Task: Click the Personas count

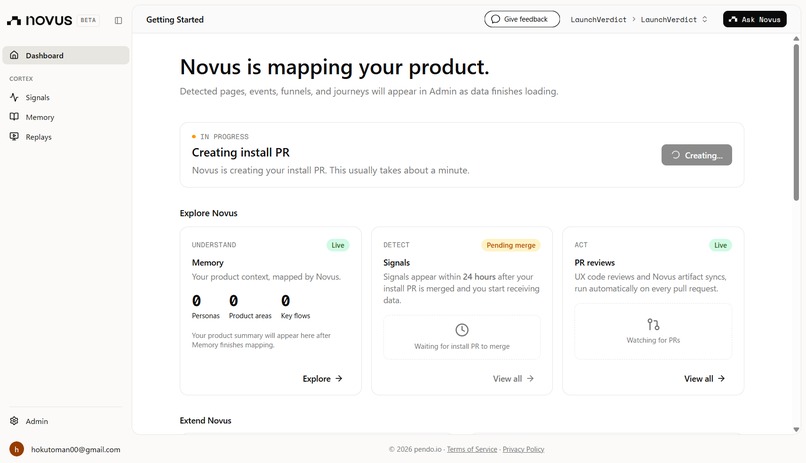Action: pyautogui.click(x=196, y=301)
